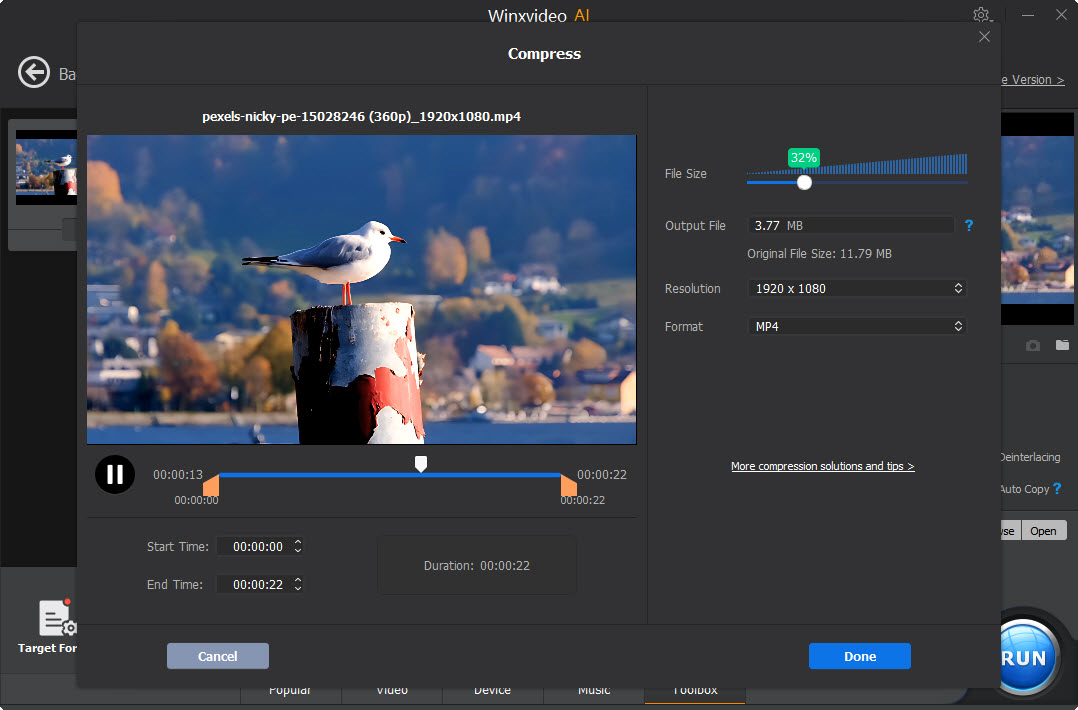
Task: Click the orange trim end handle
Action: tap(568, 486)
